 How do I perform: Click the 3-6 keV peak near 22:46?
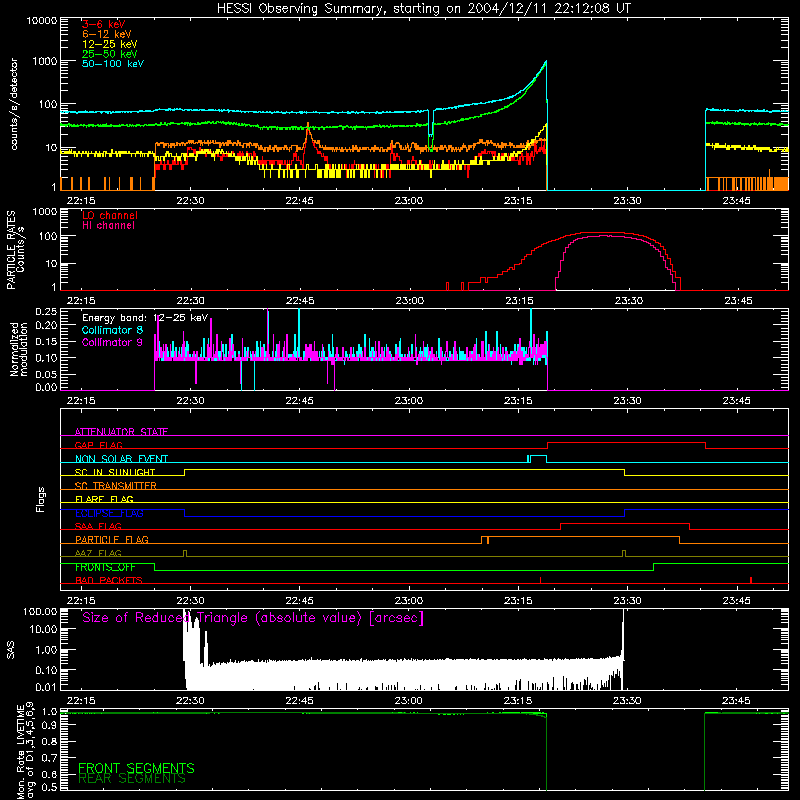click(x=308, y=128)
